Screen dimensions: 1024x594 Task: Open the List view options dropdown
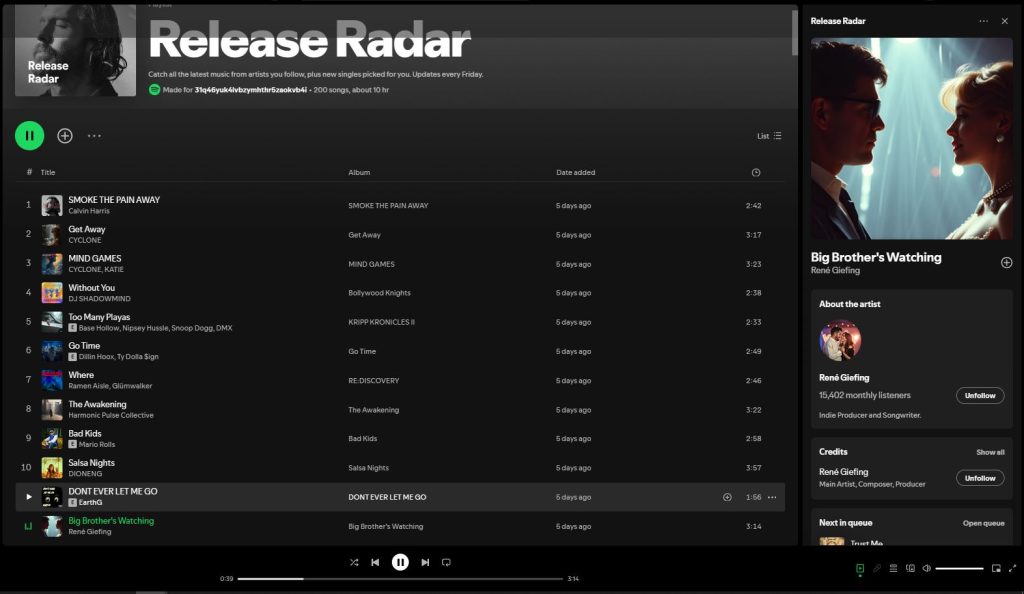[769, 136]
